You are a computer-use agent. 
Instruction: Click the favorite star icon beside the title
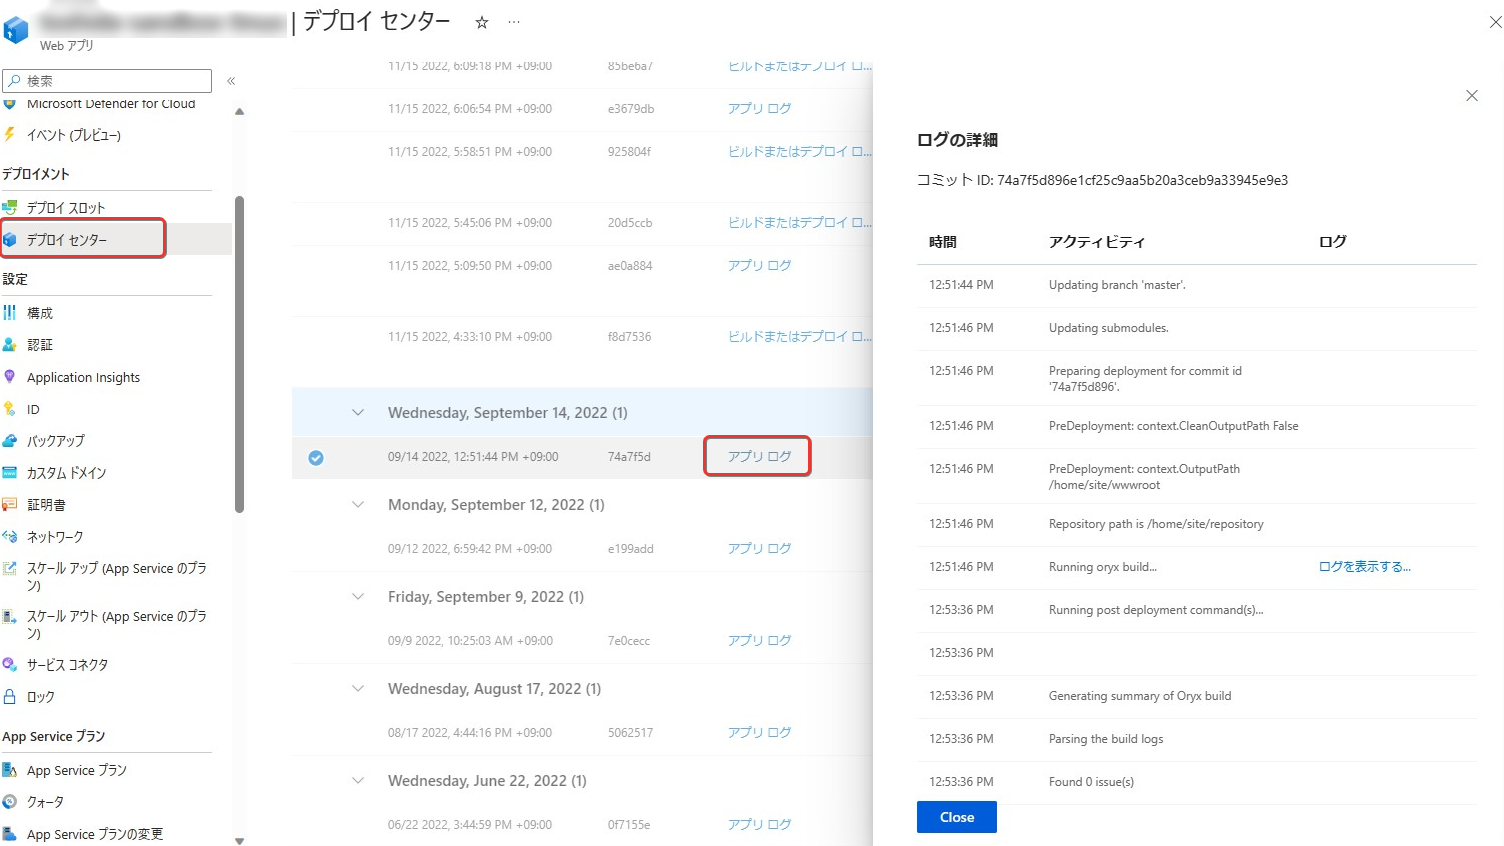tap(481, 22)
